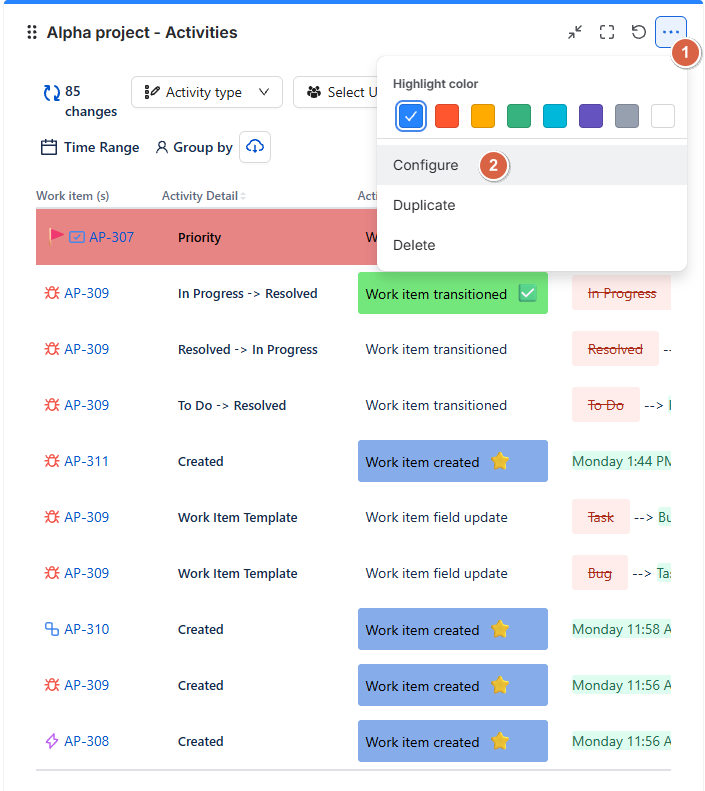705x791 pixels.
Task: Open the AP-310 work item link
Action: click(x=86, y=629)
